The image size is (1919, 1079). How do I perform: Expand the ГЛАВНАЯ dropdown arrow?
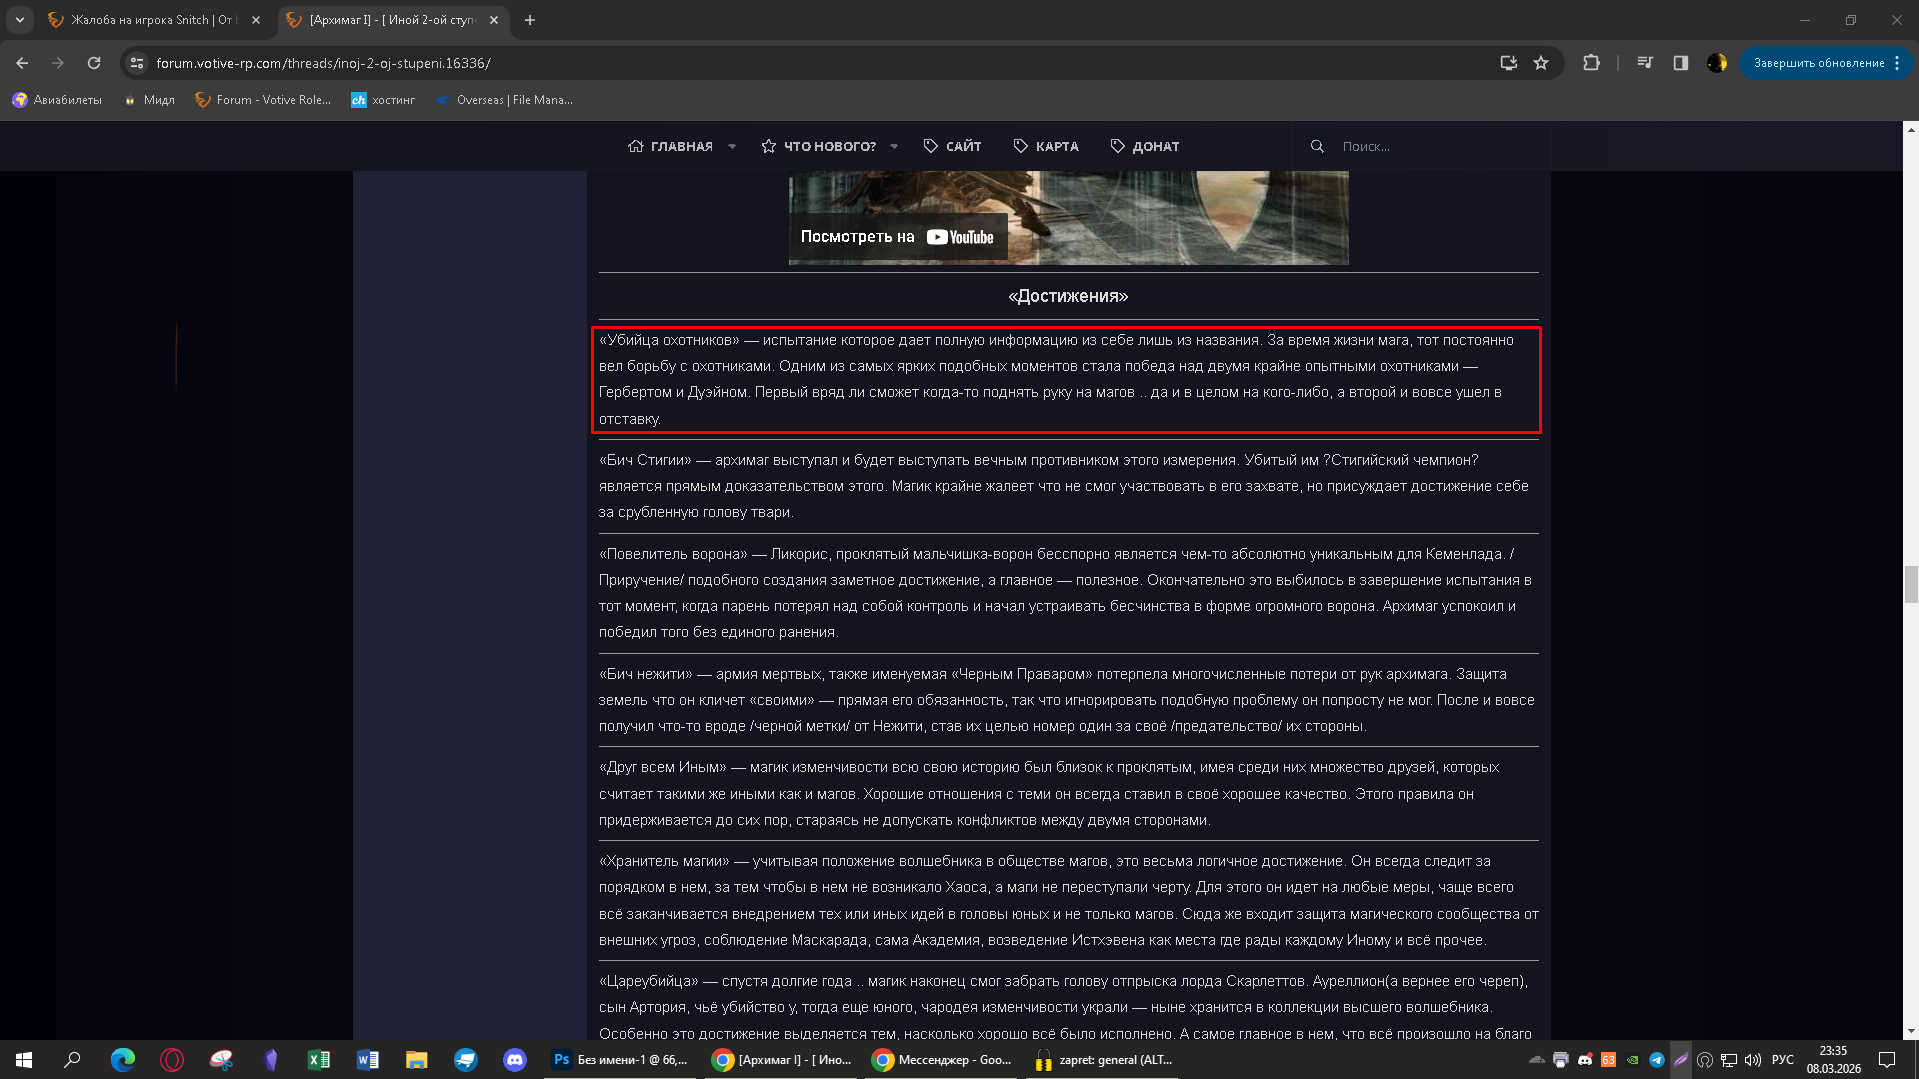coord(732,146)
